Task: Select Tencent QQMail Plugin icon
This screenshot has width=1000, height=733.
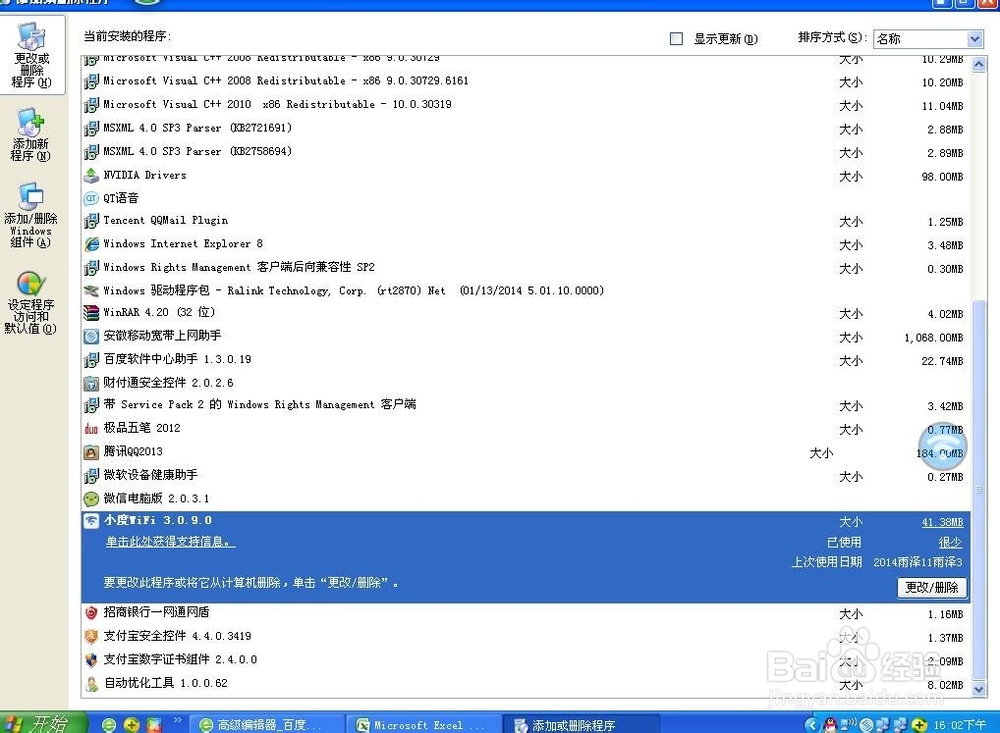Action: coord(91,221)
